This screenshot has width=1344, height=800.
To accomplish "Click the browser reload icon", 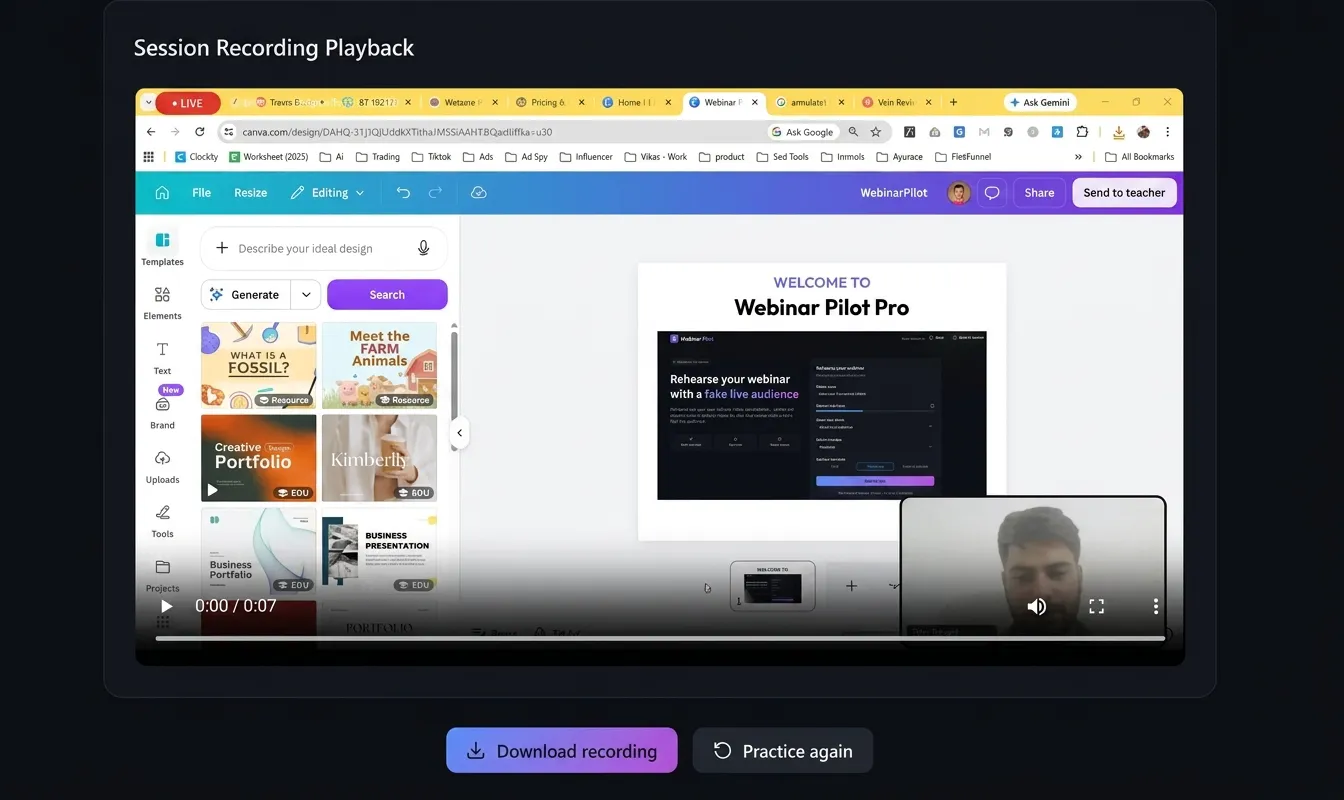I will coord(200,132).
